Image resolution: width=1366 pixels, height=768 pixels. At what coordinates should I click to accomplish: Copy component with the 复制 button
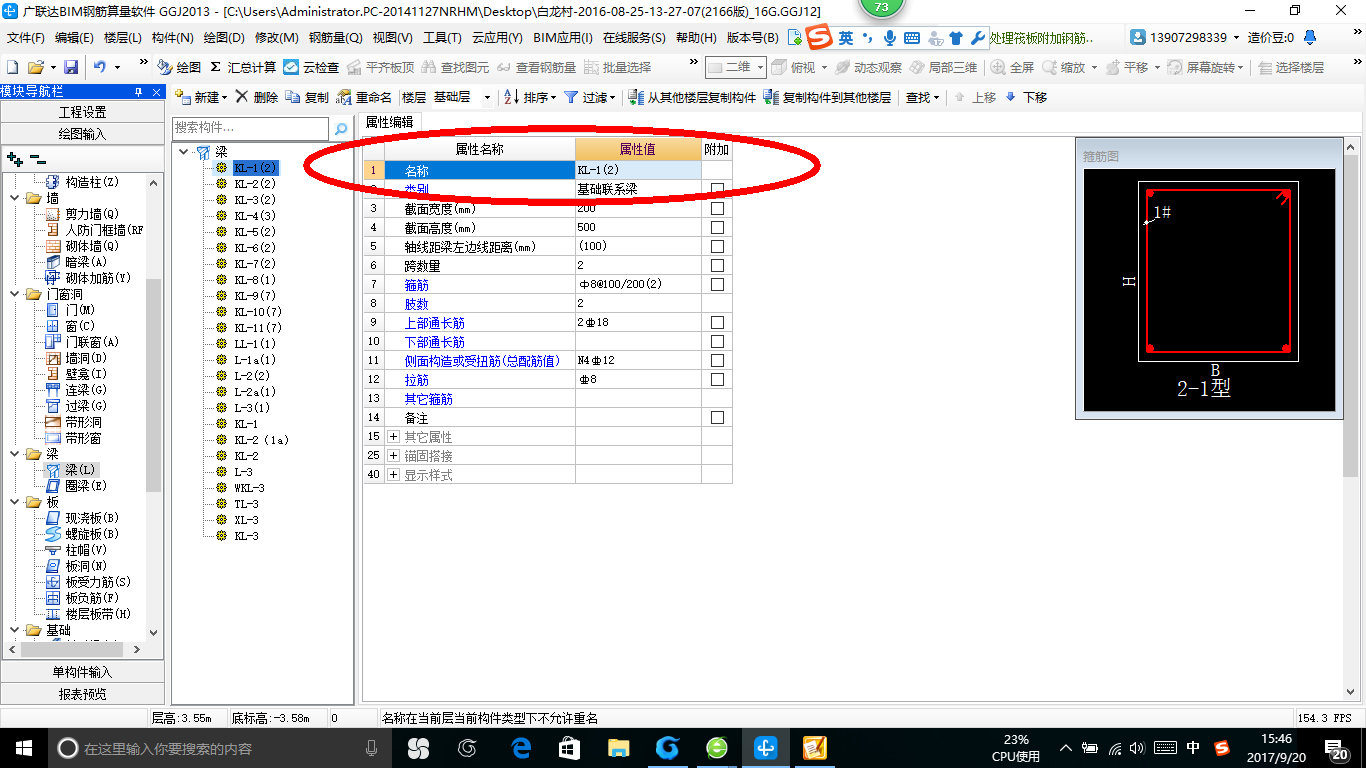(x=307, y=97)
